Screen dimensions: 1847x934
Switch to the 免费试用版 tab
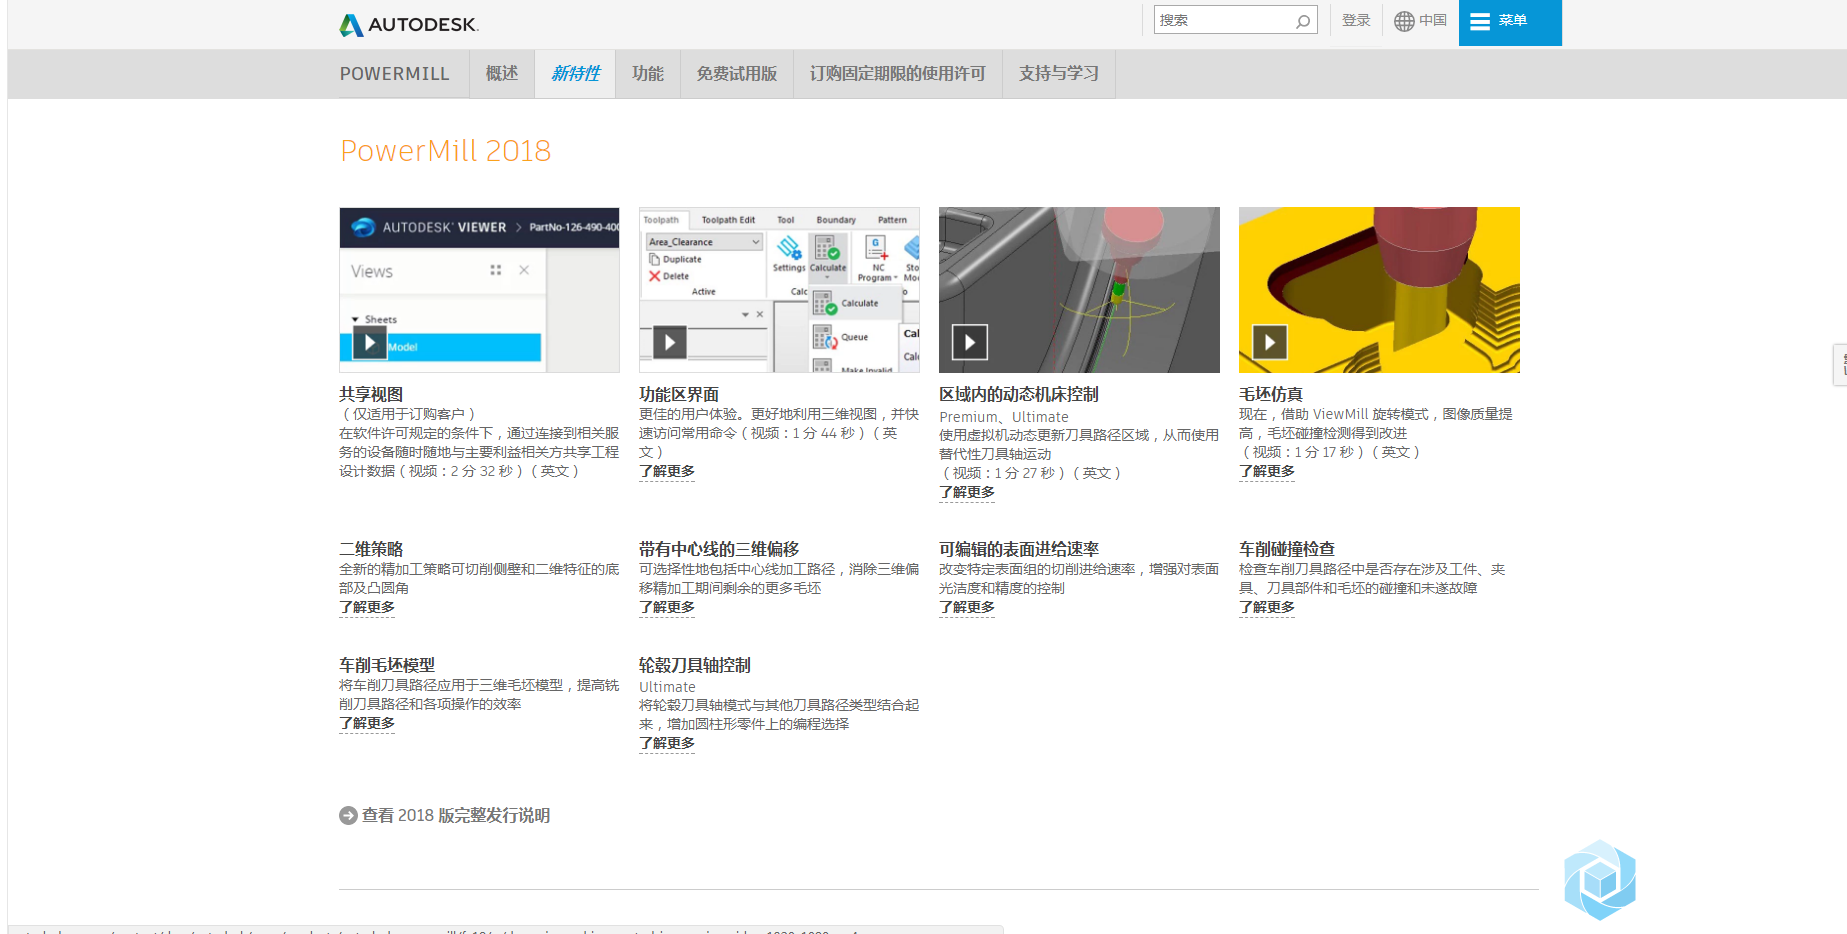click(737, 74)
